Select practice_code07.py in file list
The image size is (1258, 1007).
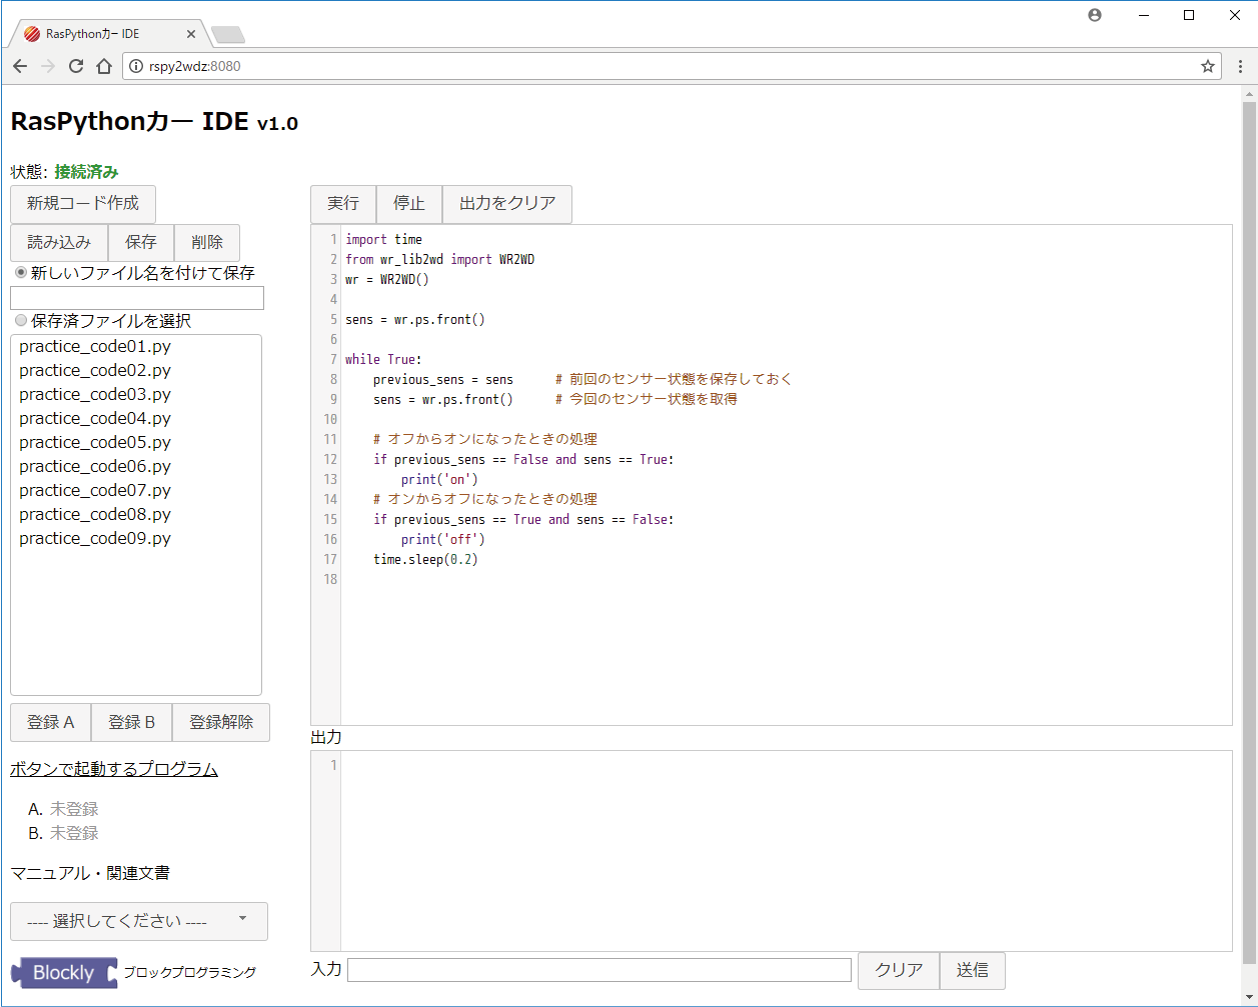tap(136, 490)
